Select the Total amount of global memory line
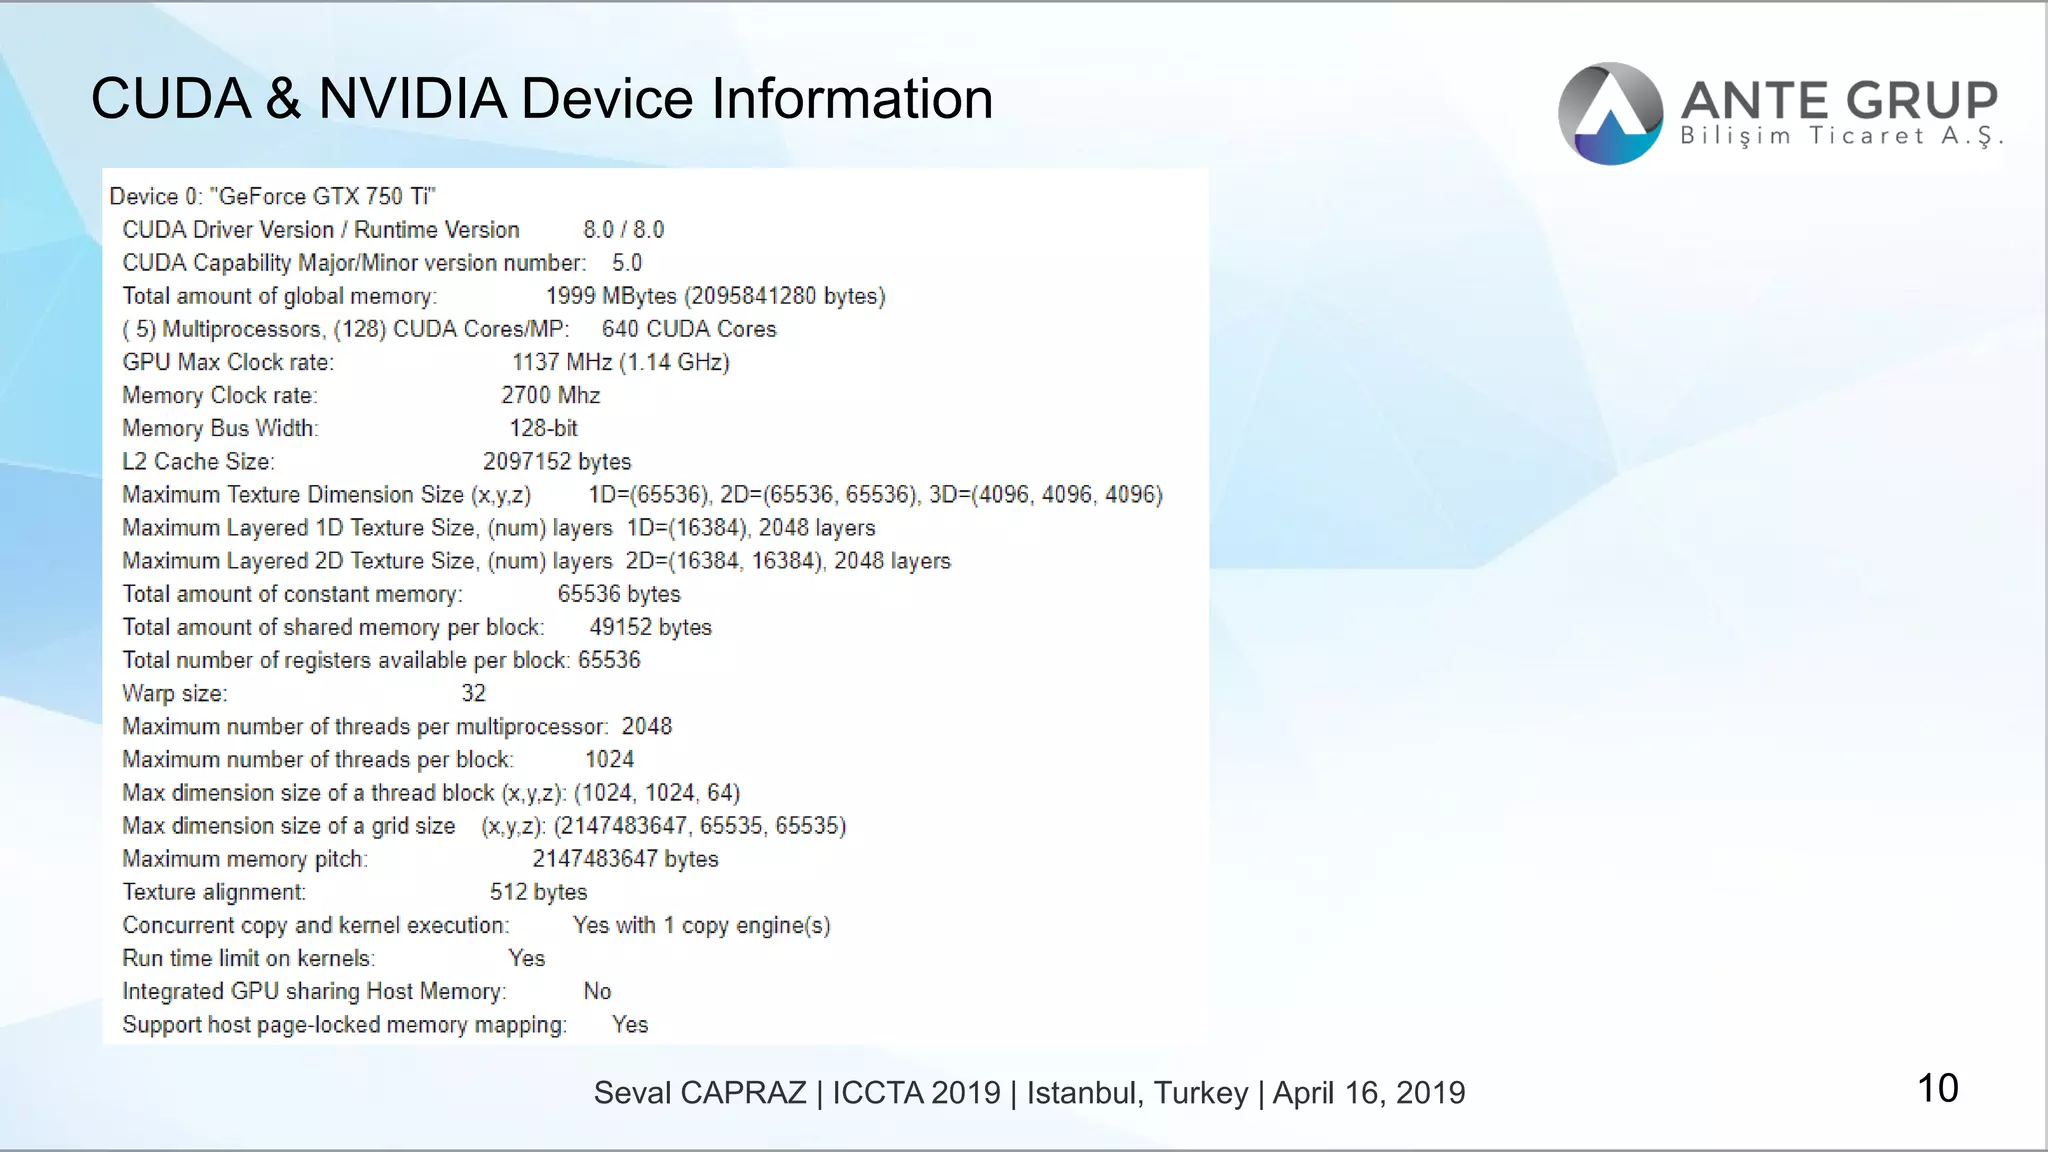2048x1152 pixels. coord(503,296)
